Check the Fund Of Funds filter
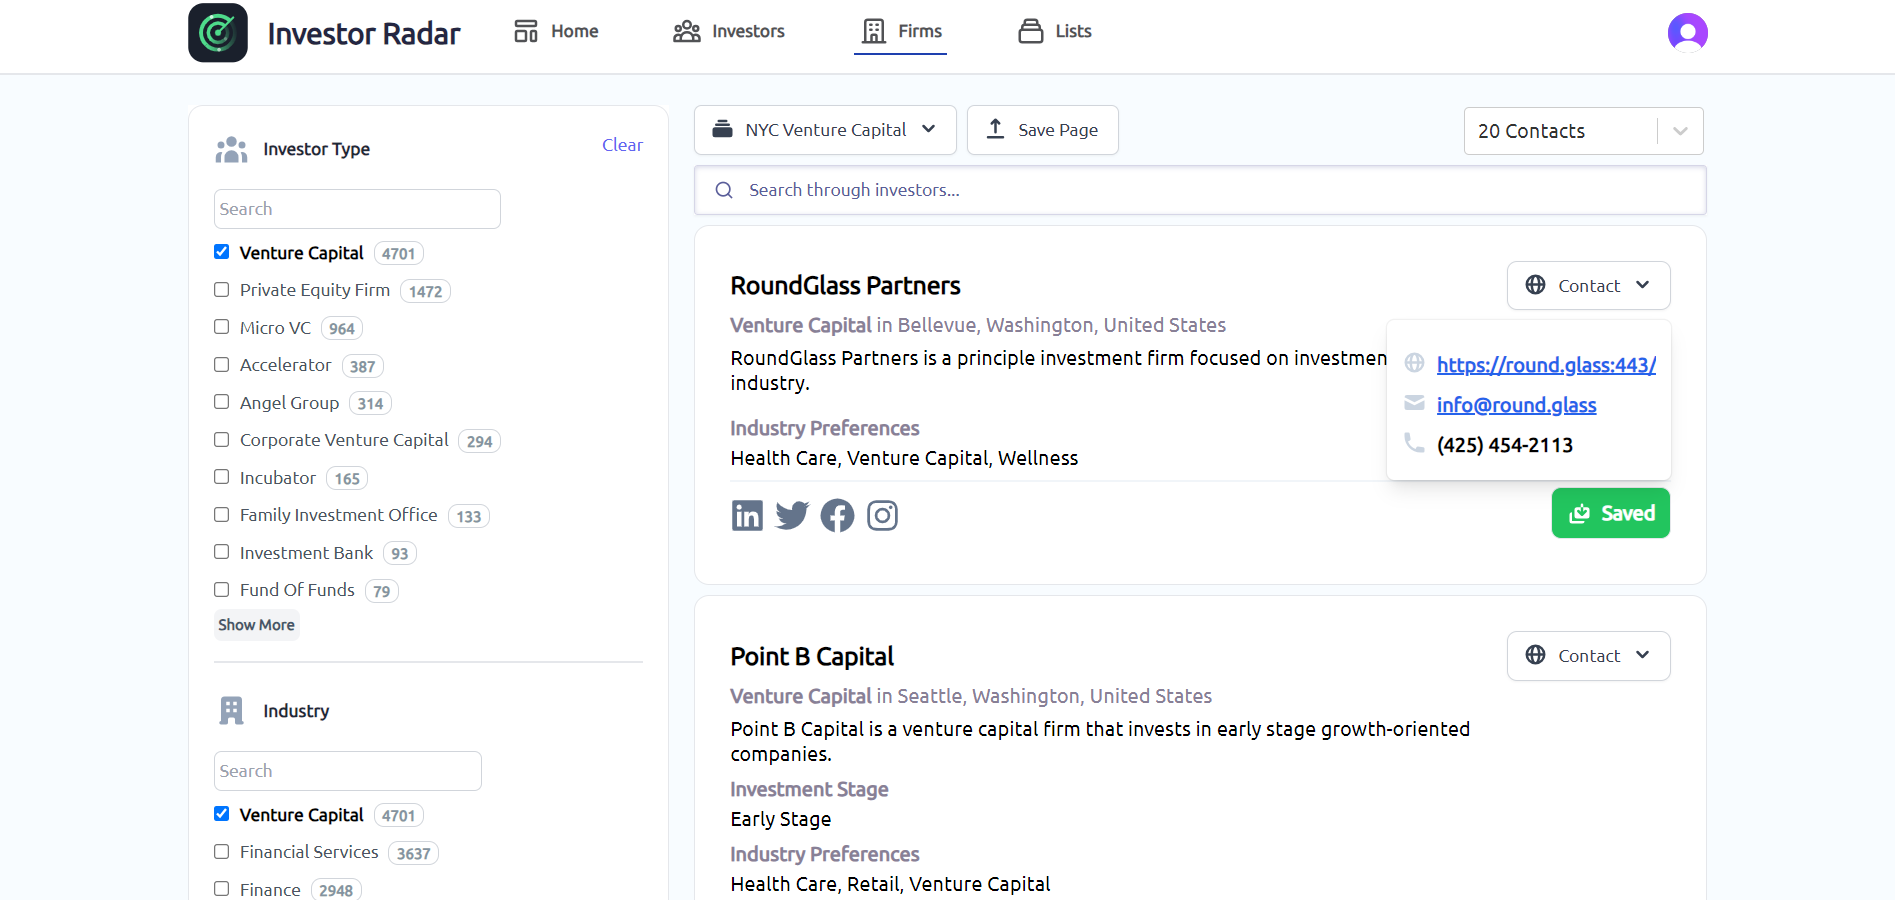Screen dimensions: 1895x900 pos(222,590)
